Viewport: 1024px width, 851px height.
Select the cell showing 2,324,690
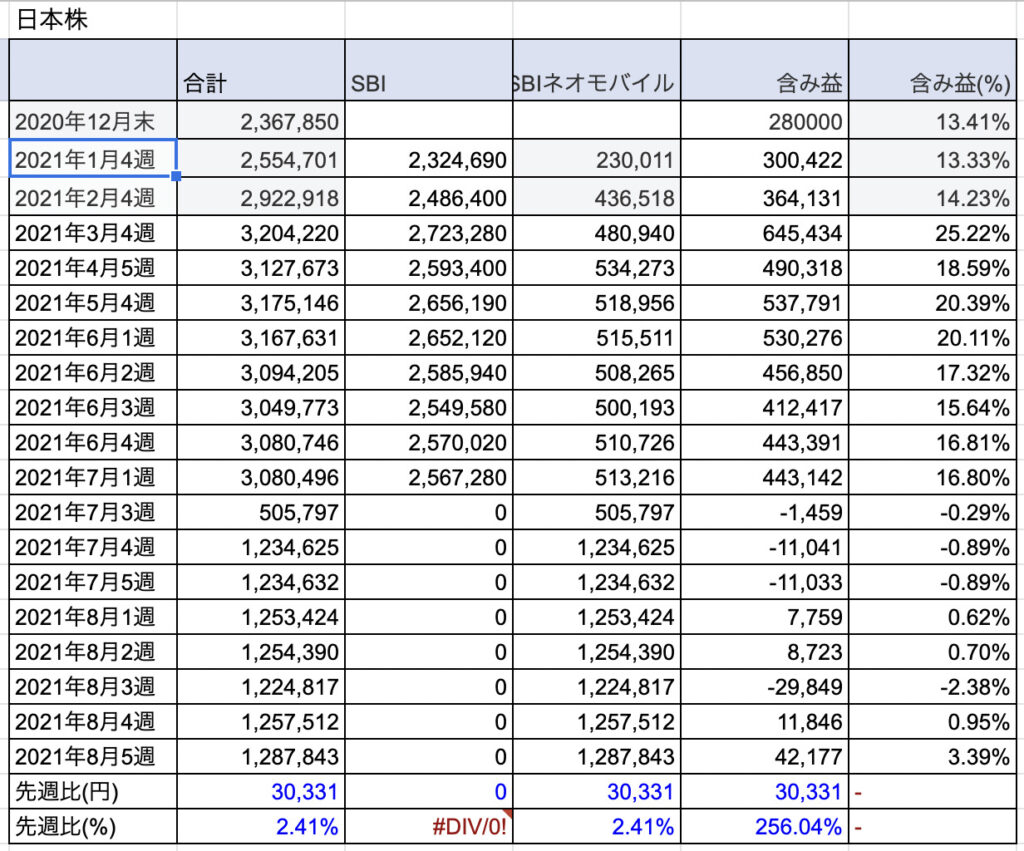pyautogui.click(x=428, y=158)
